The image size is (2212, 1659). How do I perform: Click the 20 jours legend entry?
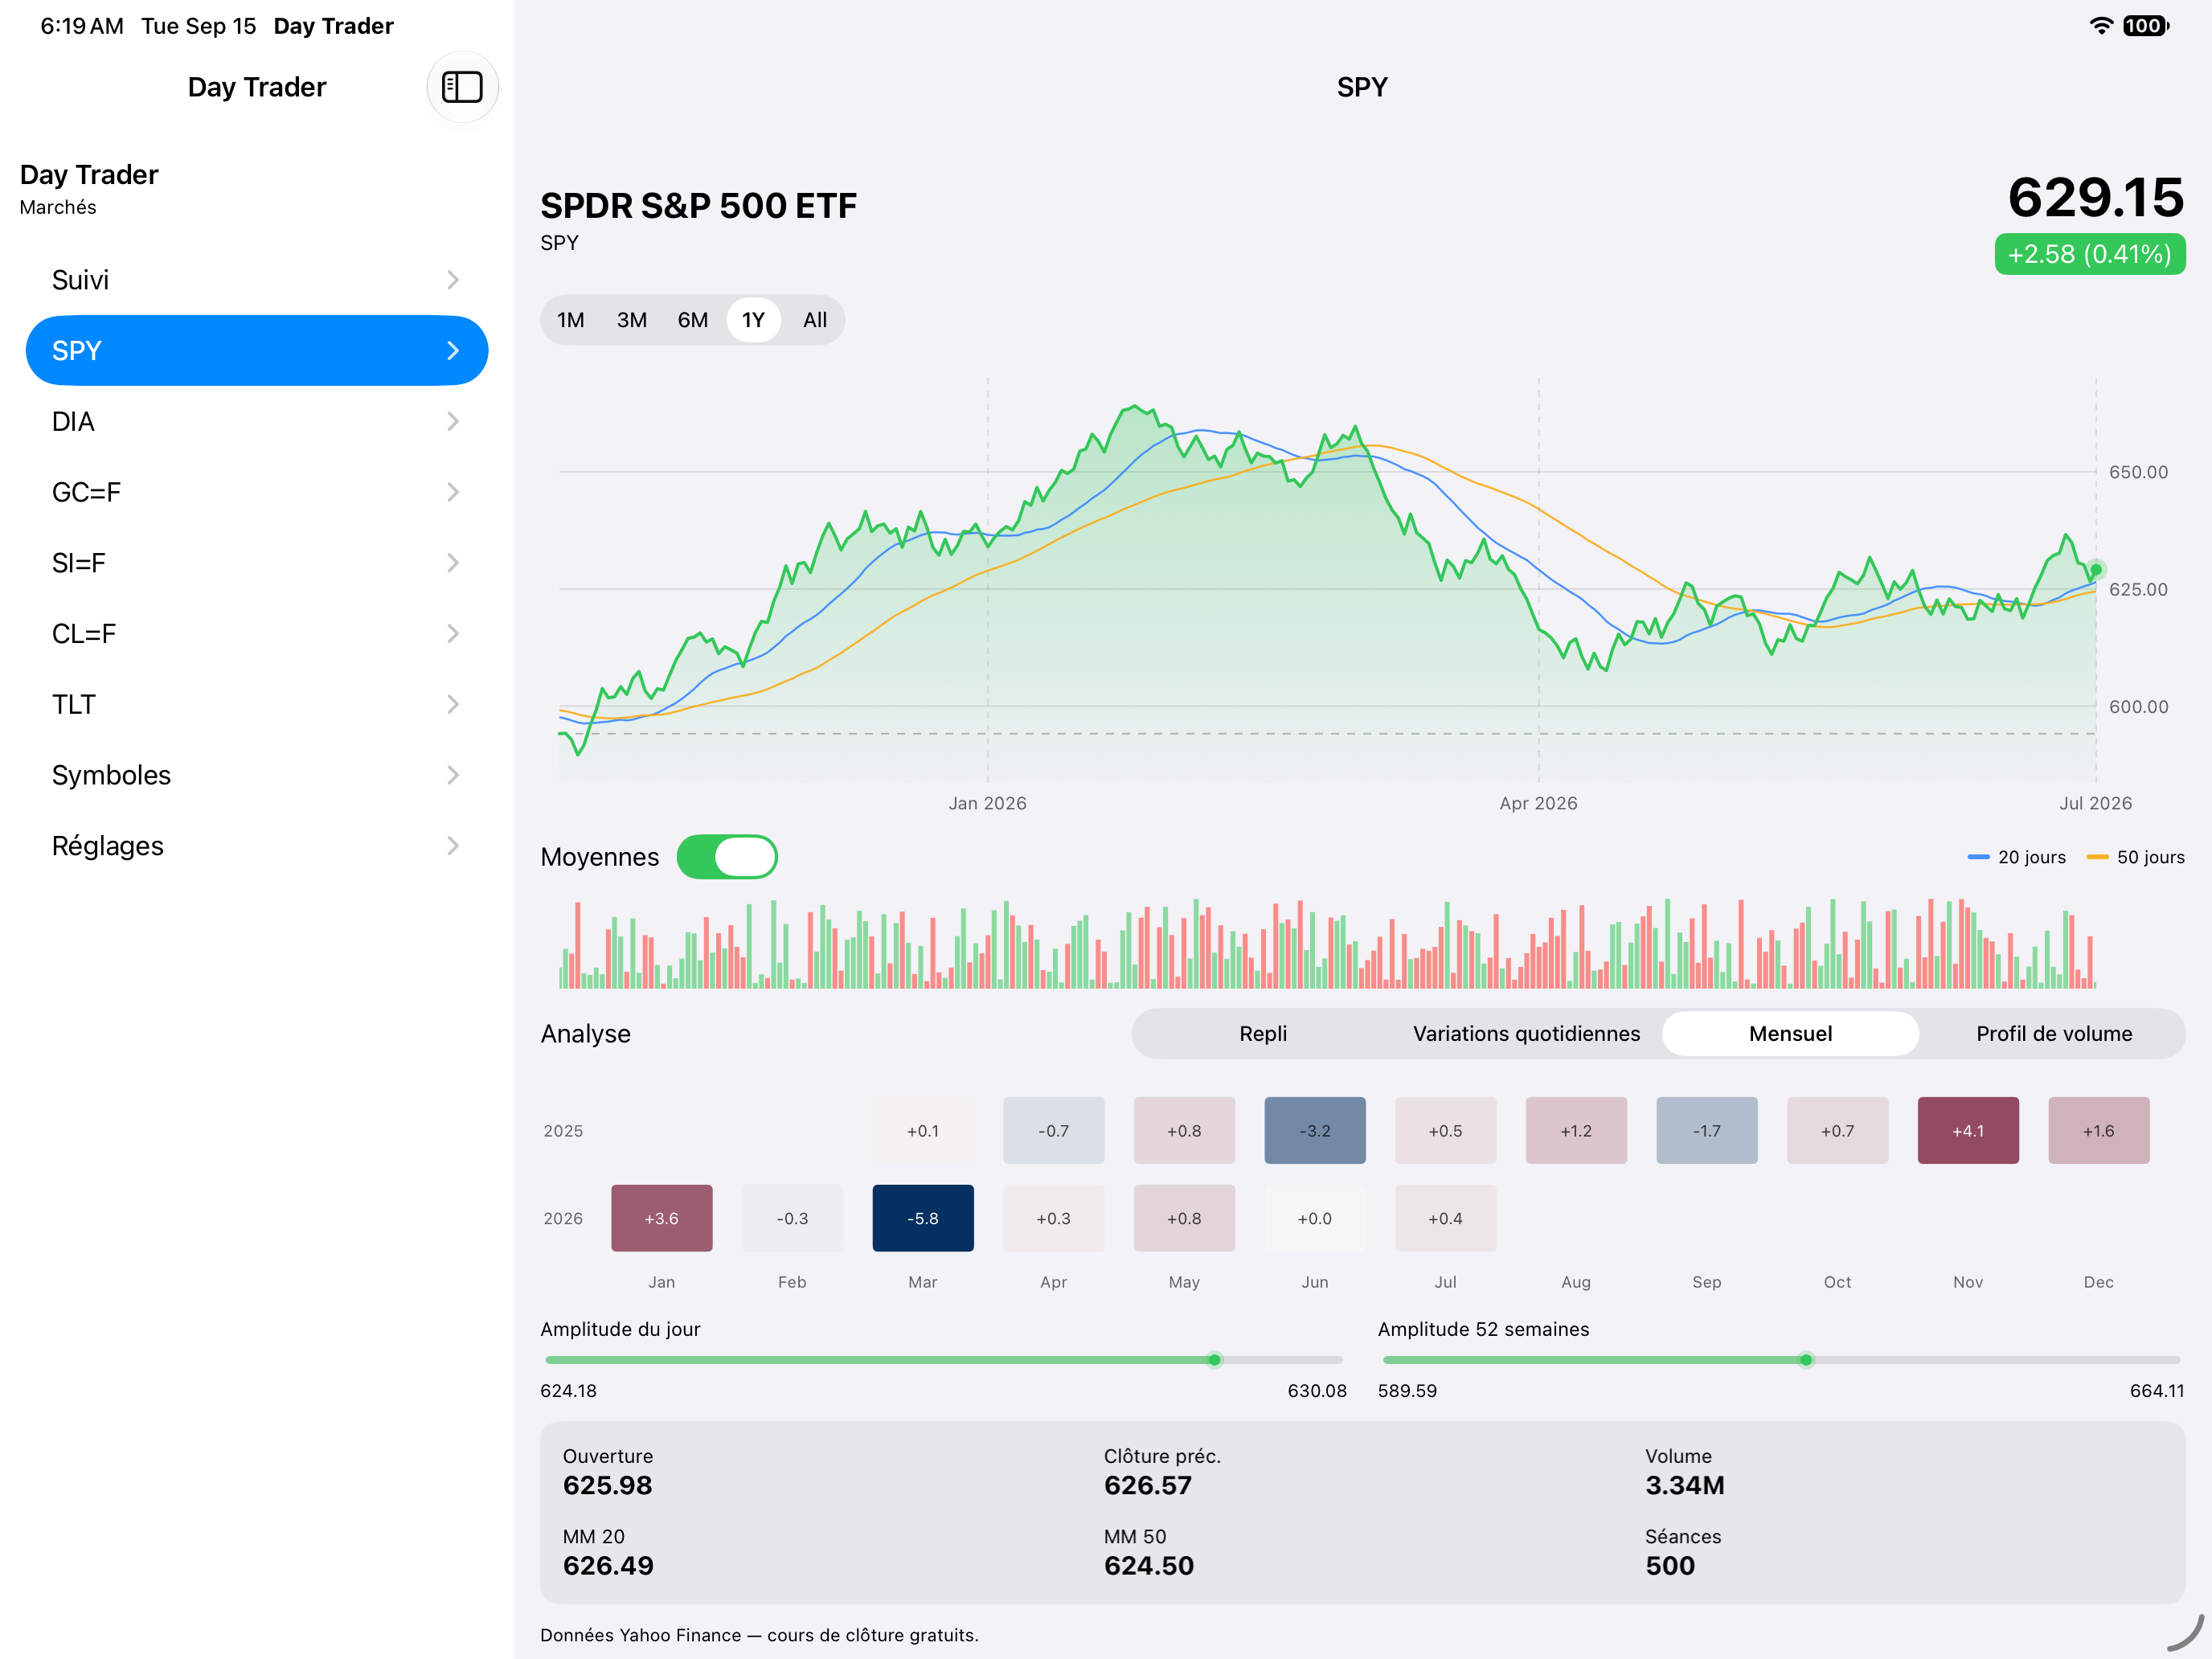(2016, 857)
